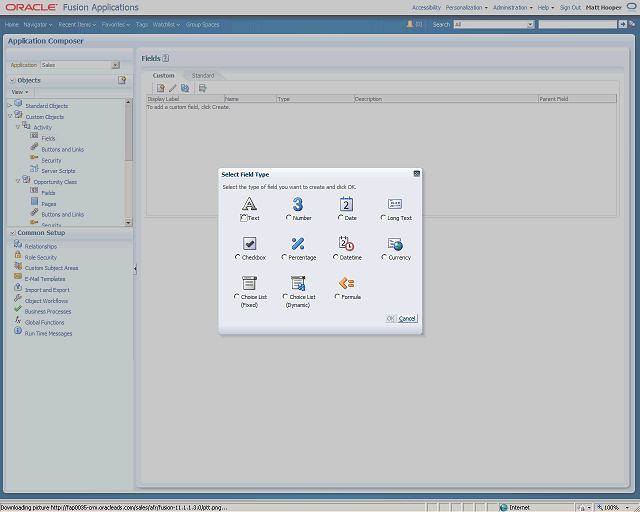The image size is (640, 512).
Task: Collapse the Common Setup section
Action: pos(12,233)
